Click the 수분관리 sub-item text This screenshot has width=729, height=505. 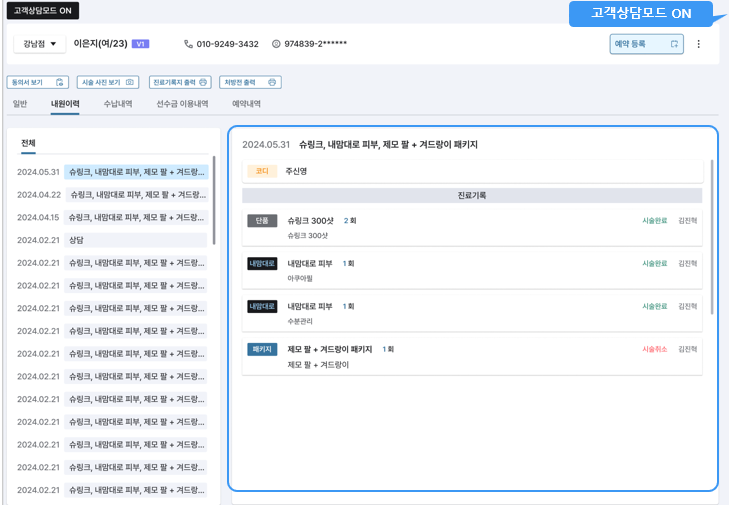300,321
